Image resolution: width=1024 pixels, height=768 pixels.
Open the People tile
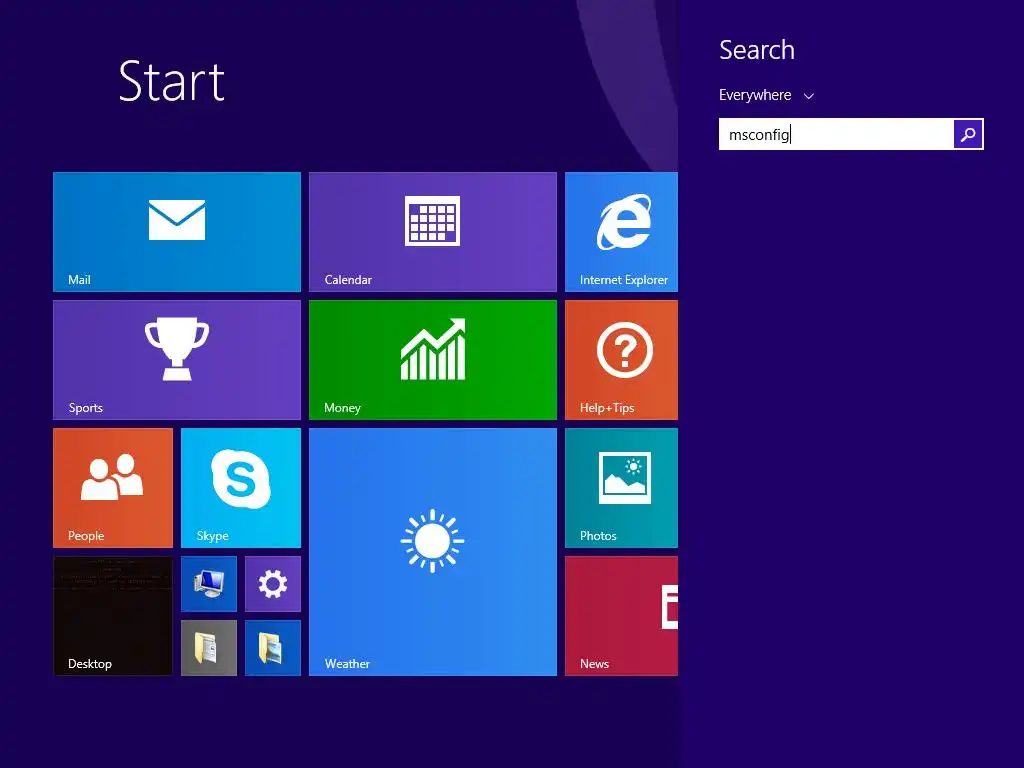113,488
